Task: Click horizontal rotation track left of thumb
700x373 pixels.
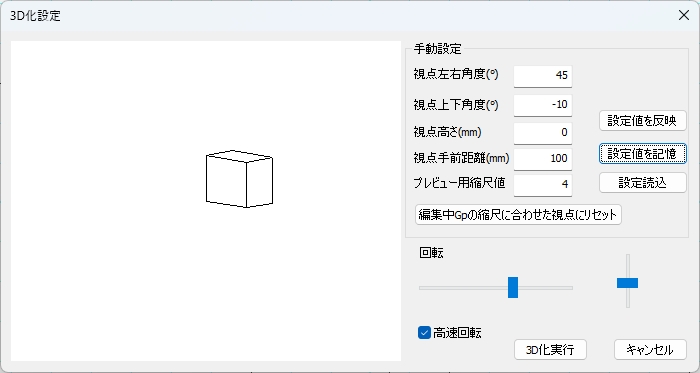Action: 463,288
